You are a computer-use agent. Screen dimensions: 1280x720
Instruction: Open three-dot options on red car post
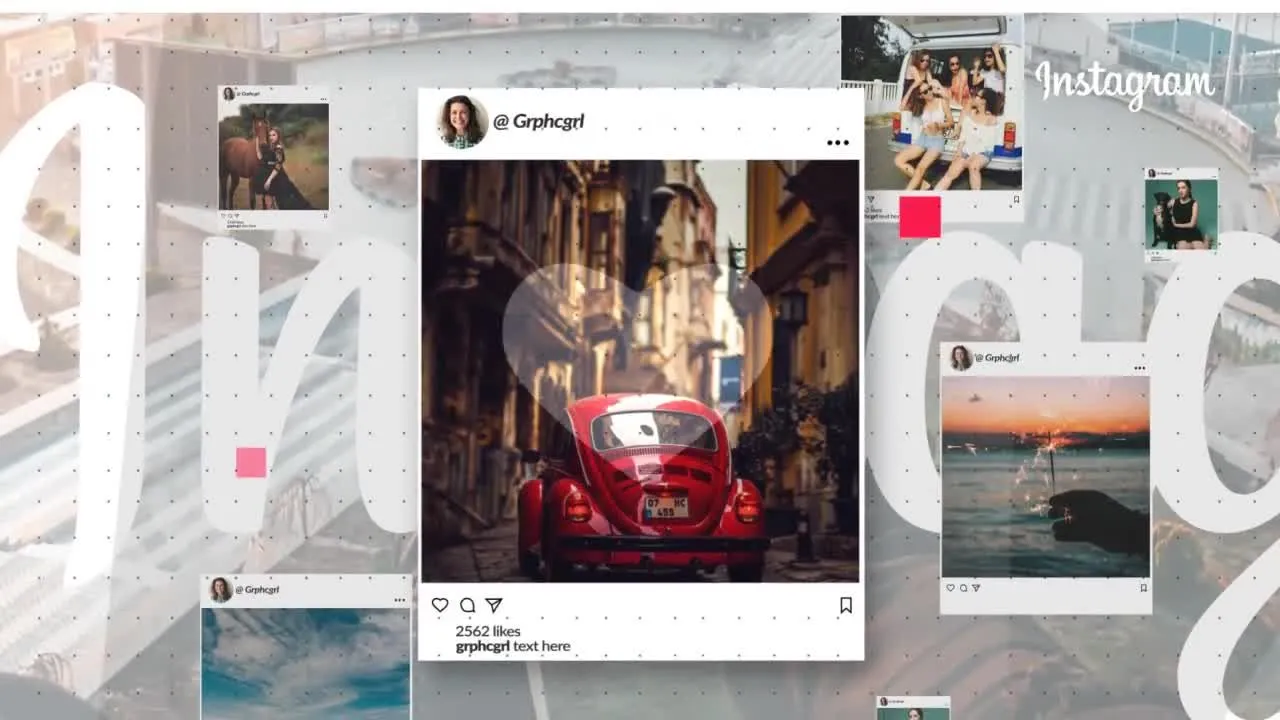(838, 143)
